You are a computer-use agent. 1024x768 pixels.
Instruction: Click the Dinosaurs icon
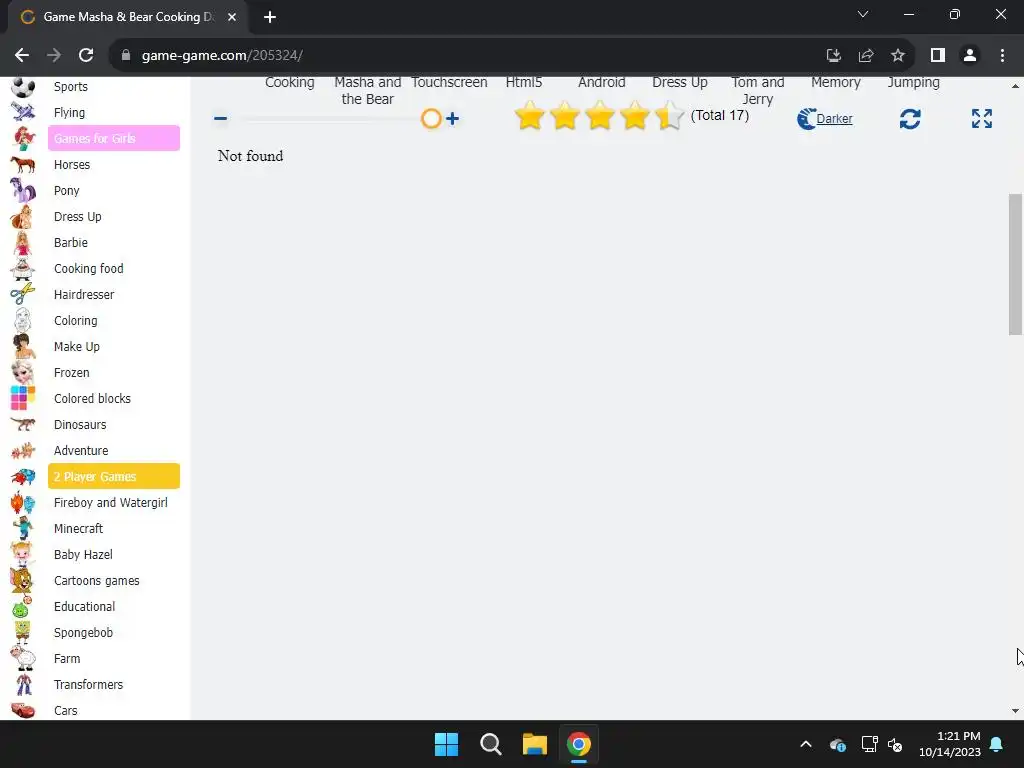(x=23, y=424)
